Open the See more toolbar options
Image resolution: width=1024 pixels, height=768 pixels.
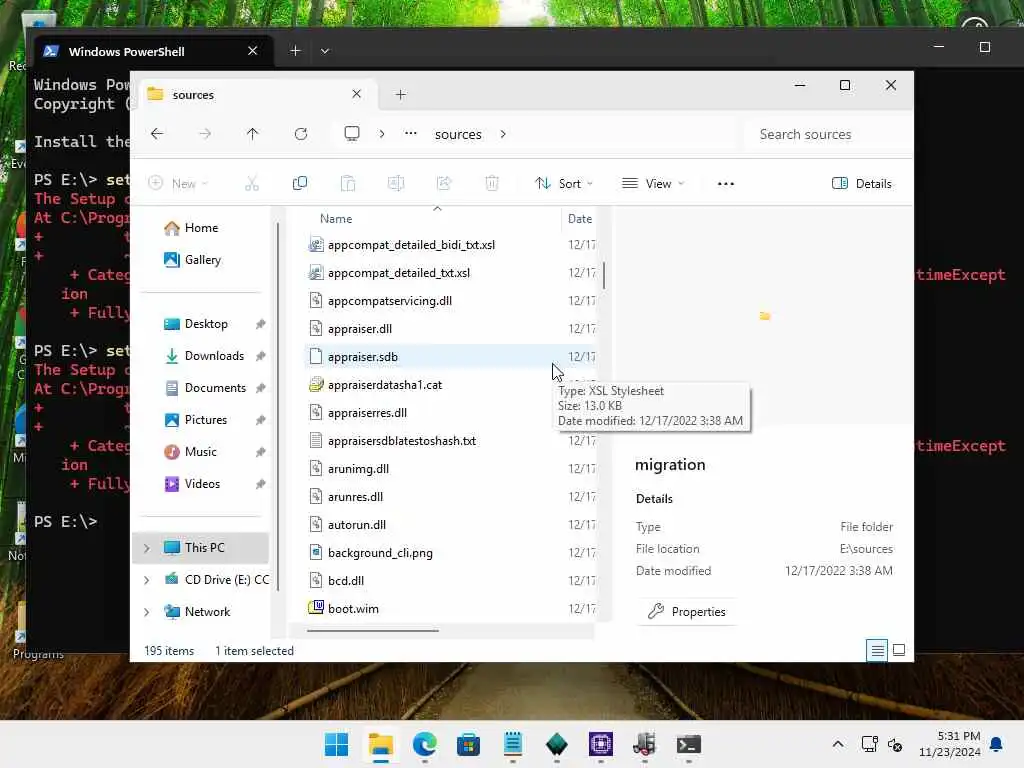coord(726,184)
